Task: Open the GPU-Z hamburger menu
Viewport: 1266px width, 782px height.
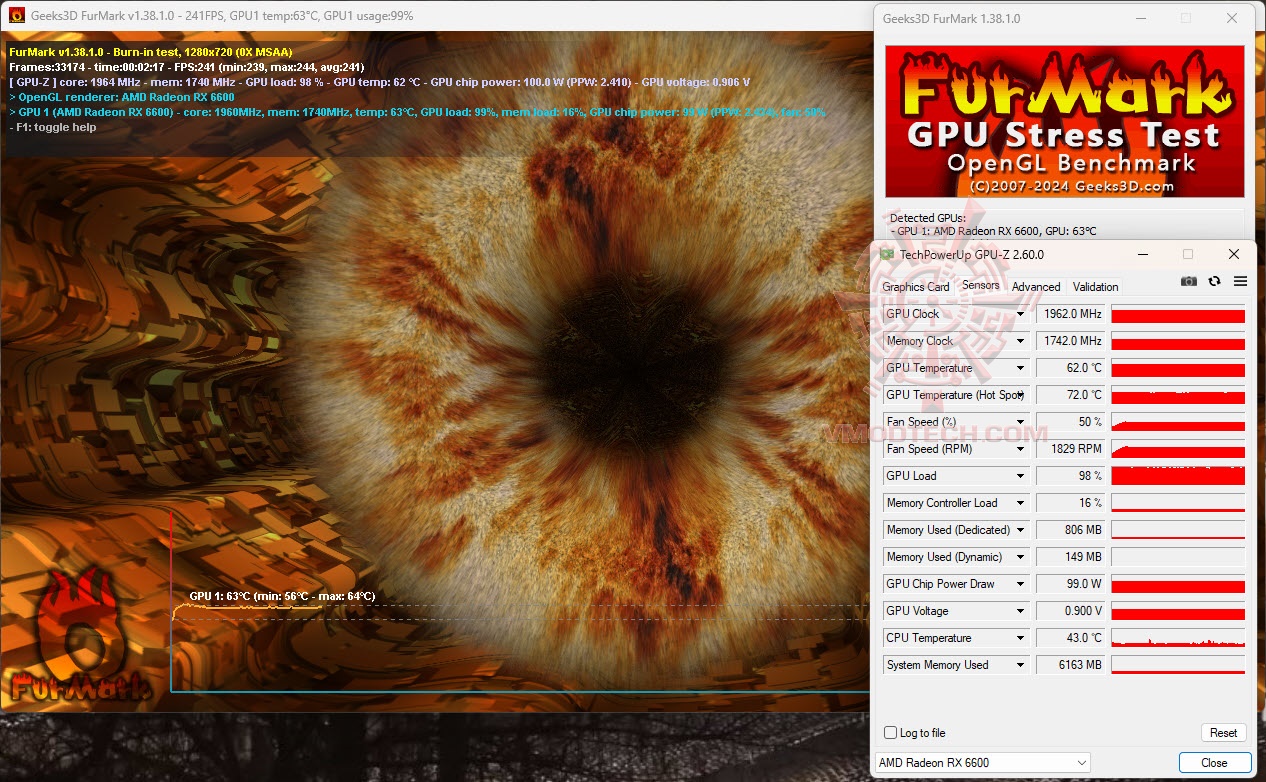Action: pos(1240,282)
